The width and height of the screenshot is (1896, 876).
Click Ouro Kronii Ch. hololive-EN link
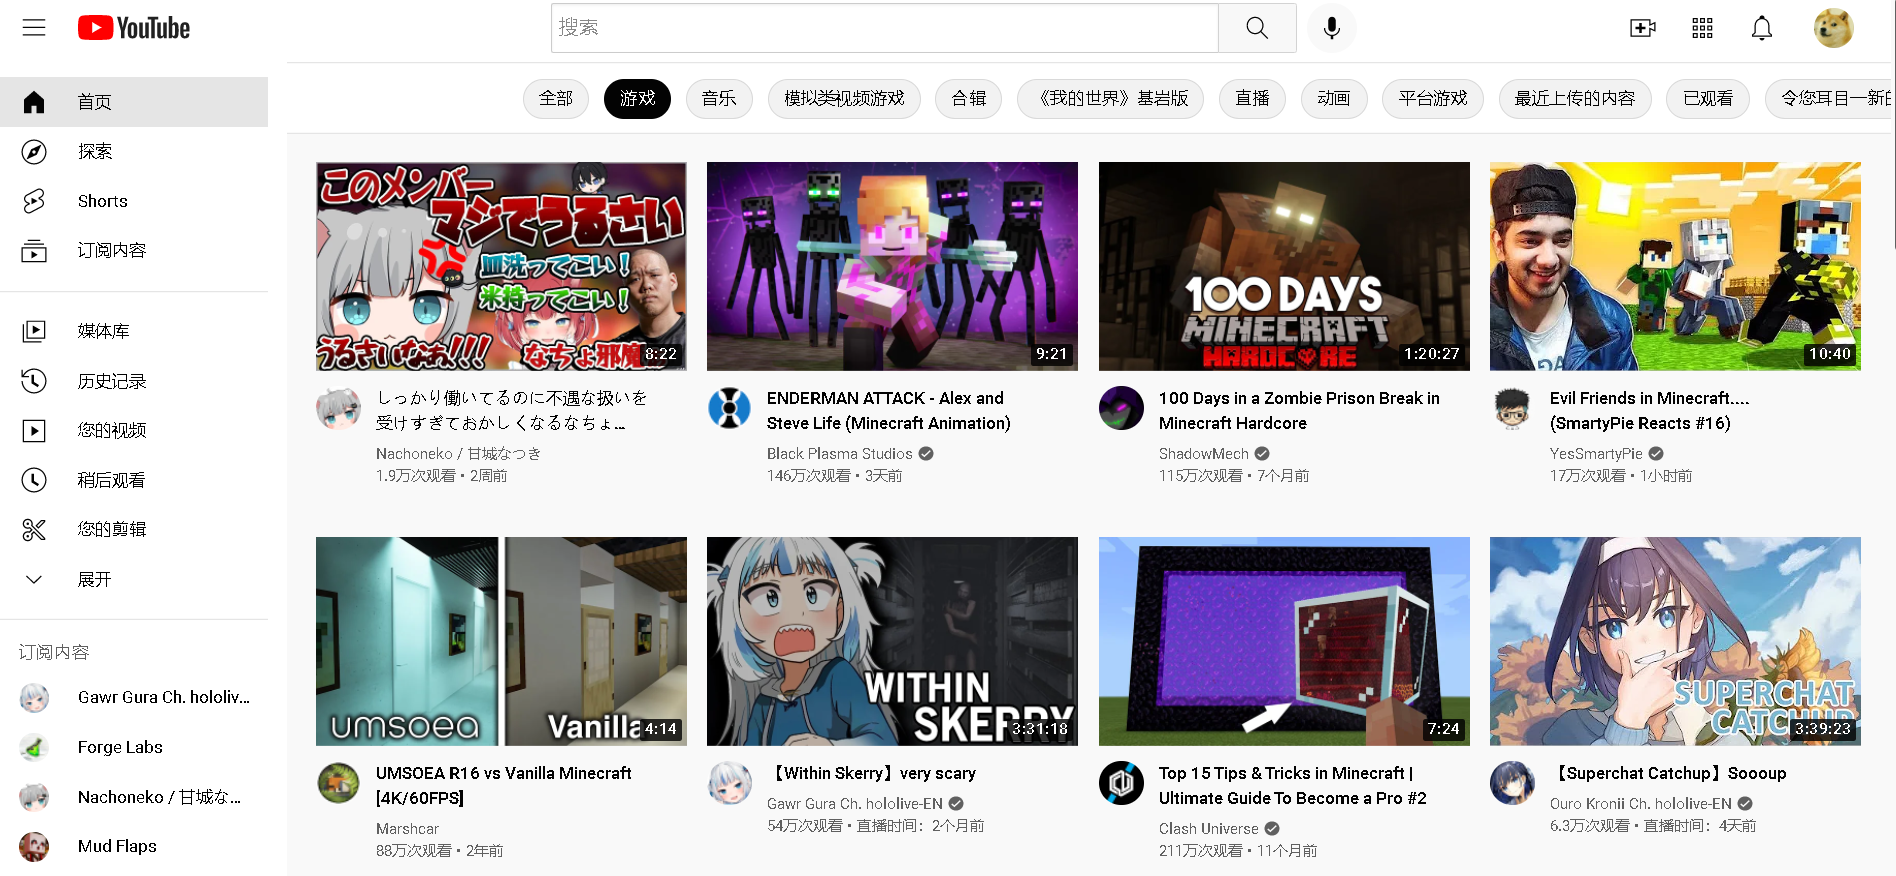1640,804
